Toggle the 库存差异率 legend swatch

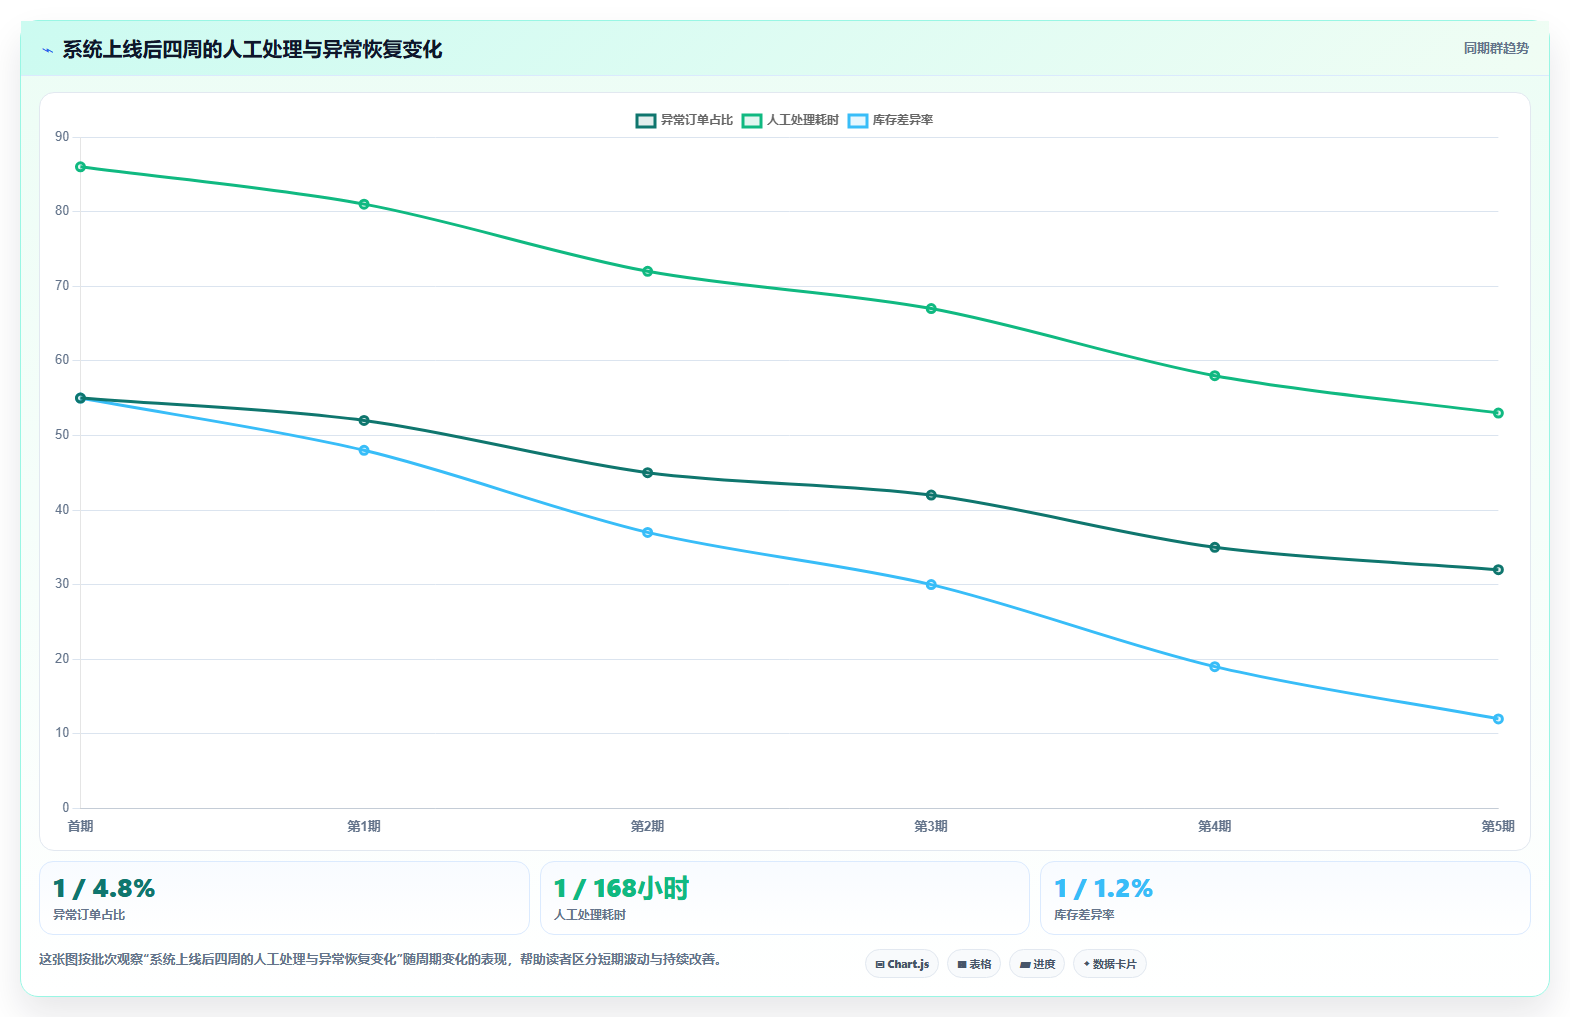pyautogui.click(x=858, y=120)
